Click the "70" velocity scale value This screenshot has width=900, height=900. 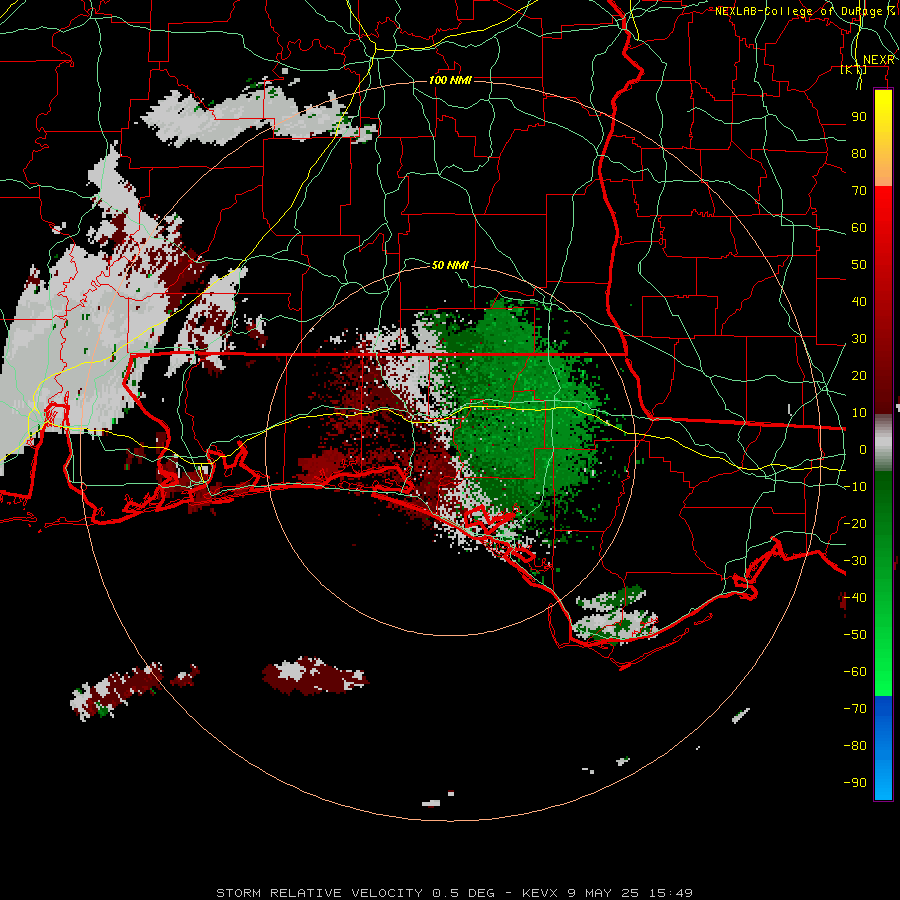click(x=859, y=191)
